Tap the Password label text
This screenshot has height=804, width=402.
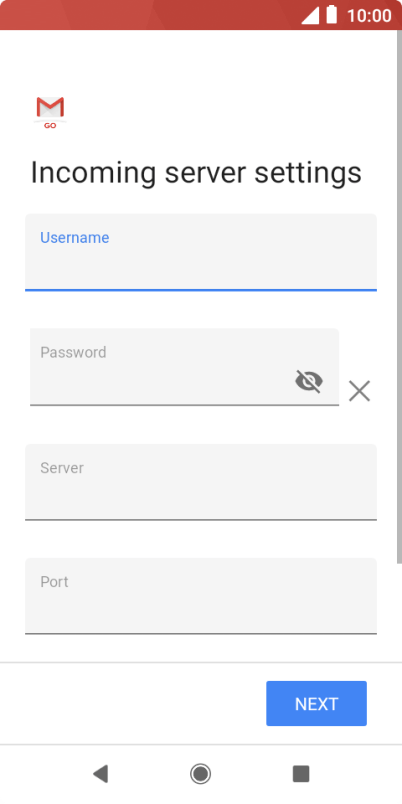point(73,352)
